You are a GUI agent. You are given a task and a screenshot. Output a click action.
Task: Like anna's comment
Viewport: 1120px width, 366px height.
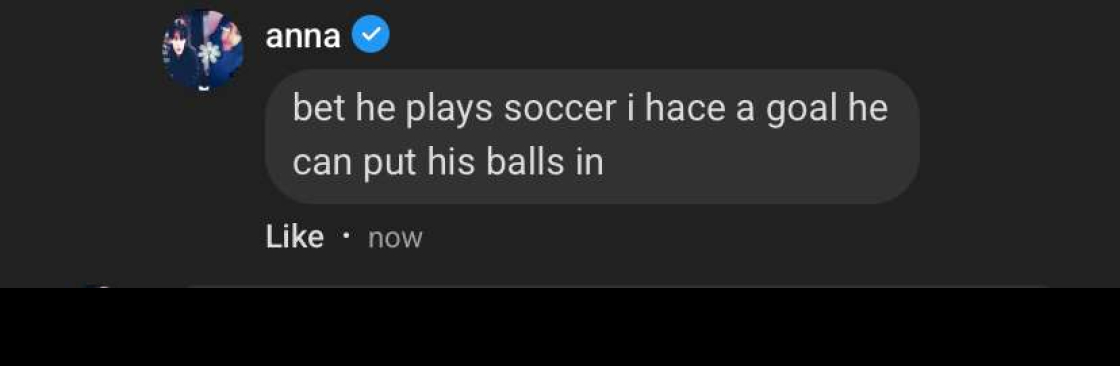[x=294, y=237]
